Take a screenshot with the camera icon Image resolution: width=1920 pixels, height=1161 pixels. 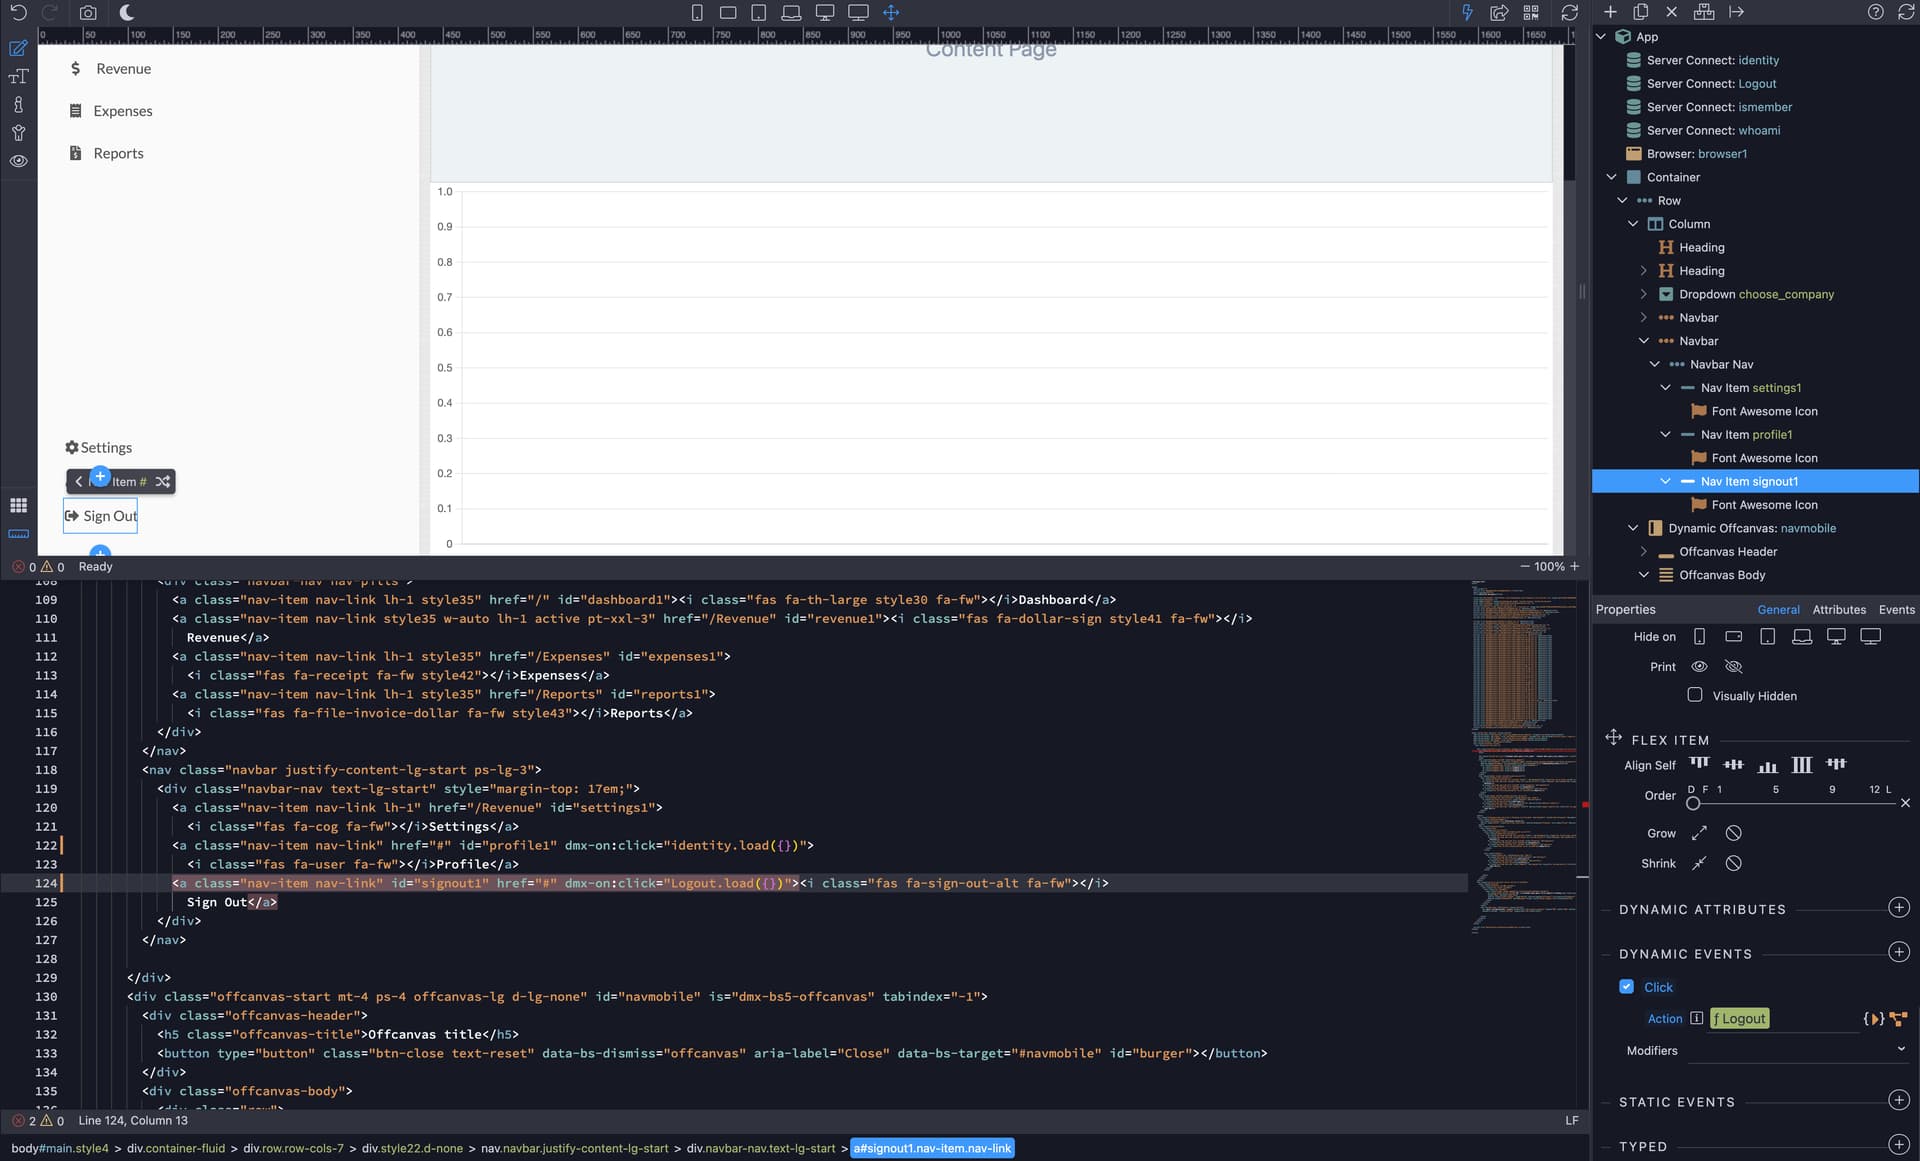[88, 12]
